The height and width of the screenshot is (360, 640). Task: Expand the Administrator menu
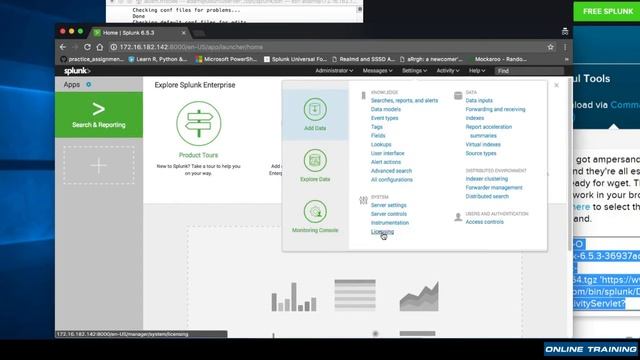[334, 71]
